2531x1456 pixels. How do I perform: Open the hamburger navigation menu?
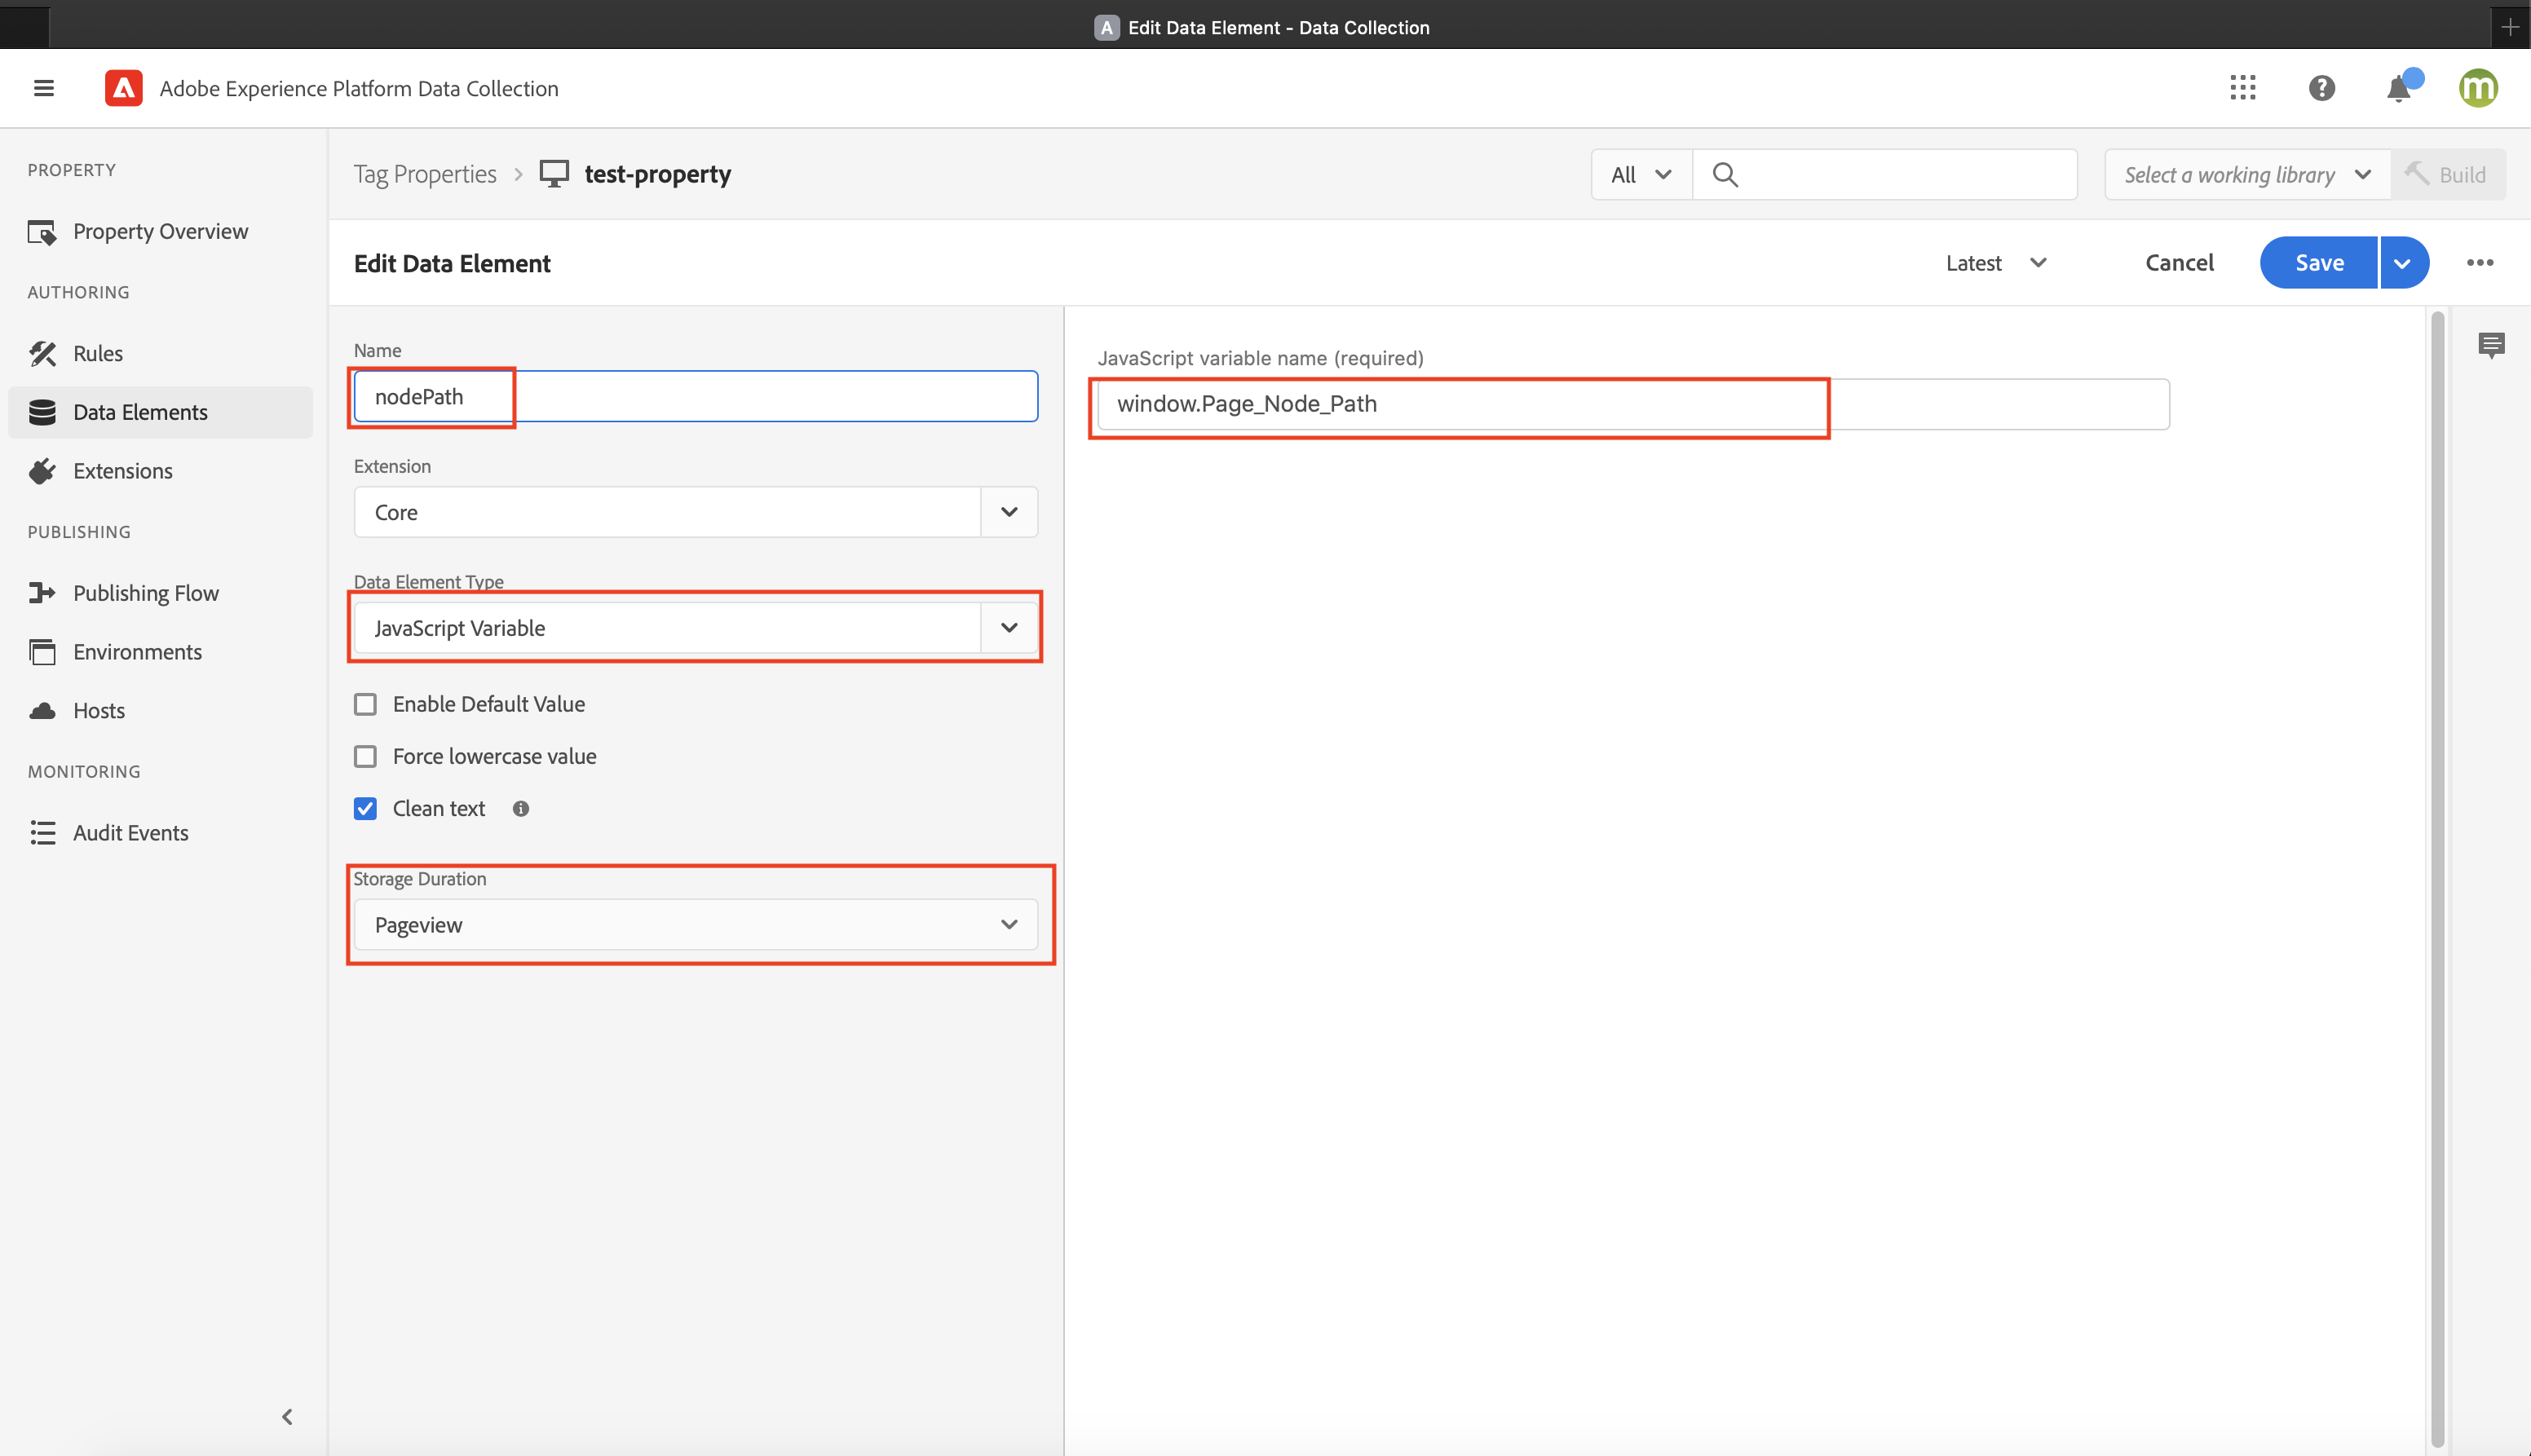[44, 88]
